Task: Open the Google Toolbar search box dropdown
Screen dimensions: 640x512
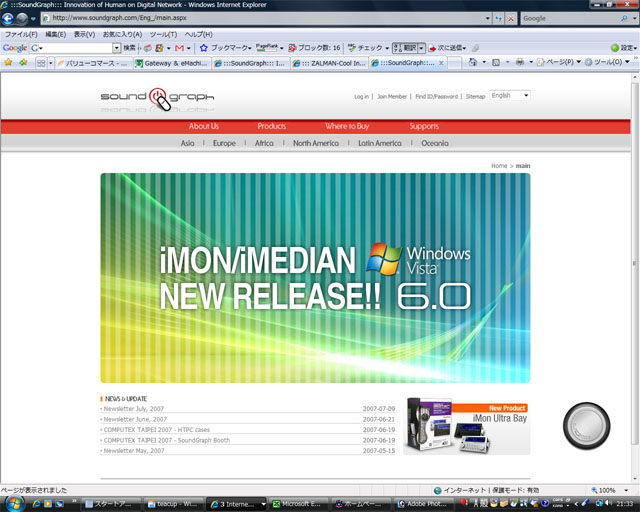Action: coord(117,48)
